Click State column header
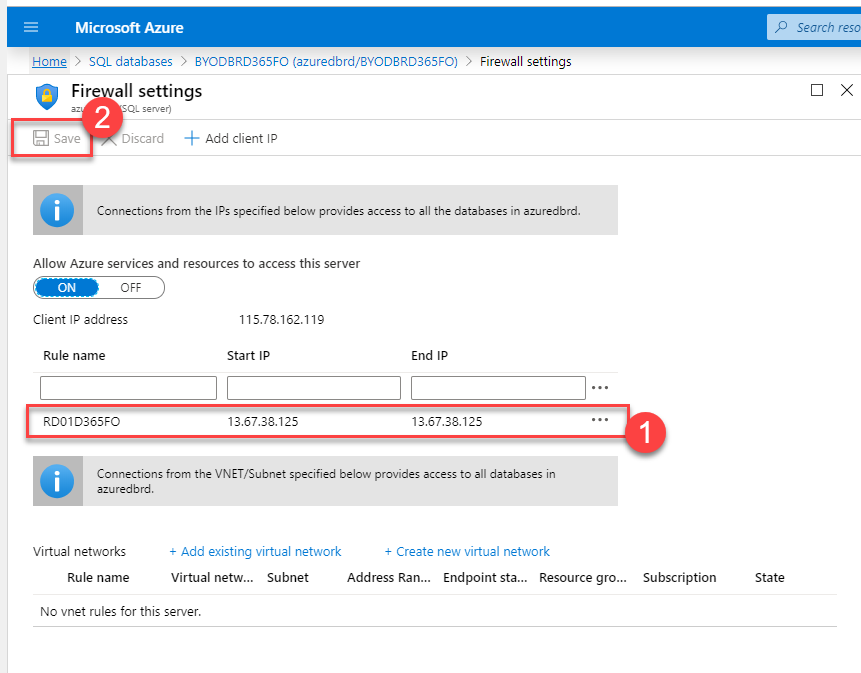 point(769,577)
